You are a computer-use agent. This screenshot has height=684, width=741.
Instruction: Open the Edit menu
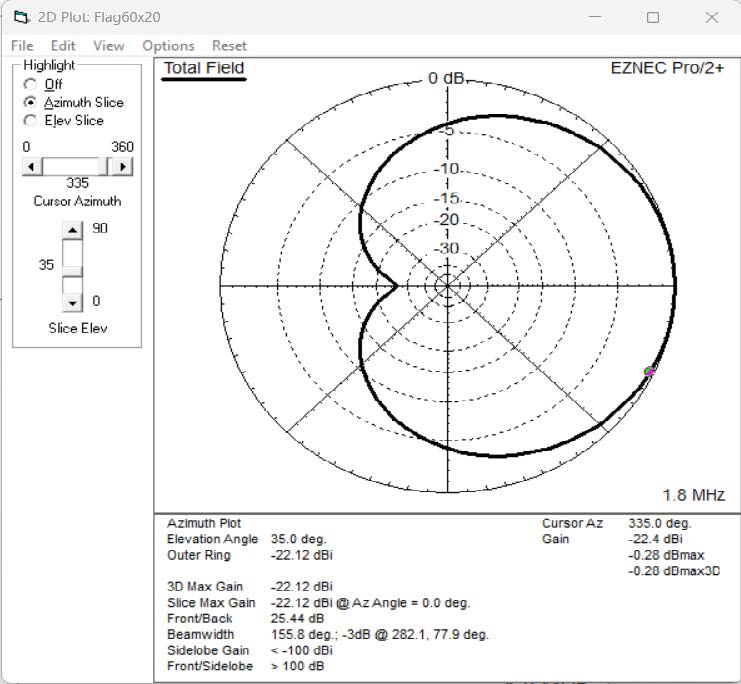63,45
